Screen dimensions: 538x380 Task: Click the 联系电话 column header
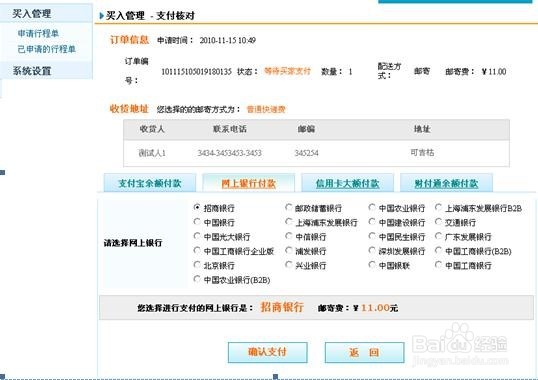coord(230,129)
